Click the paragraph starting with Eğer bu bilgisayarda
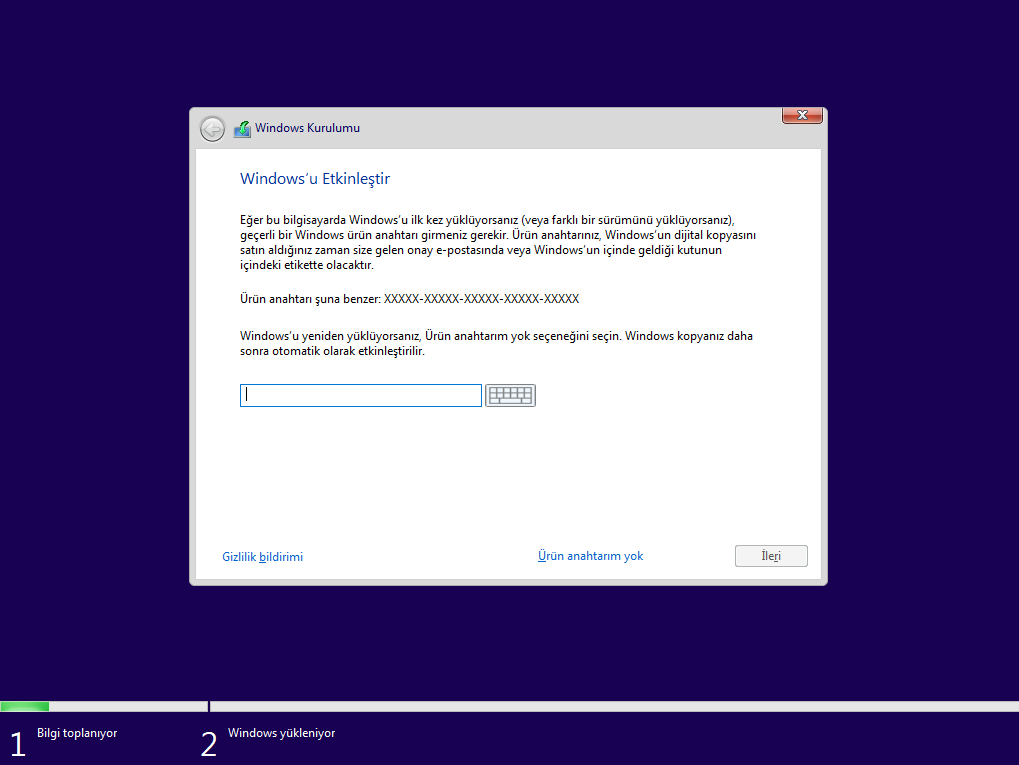Image resolution: width=1019 pixels, height=765 pixels. pos(497,242)
